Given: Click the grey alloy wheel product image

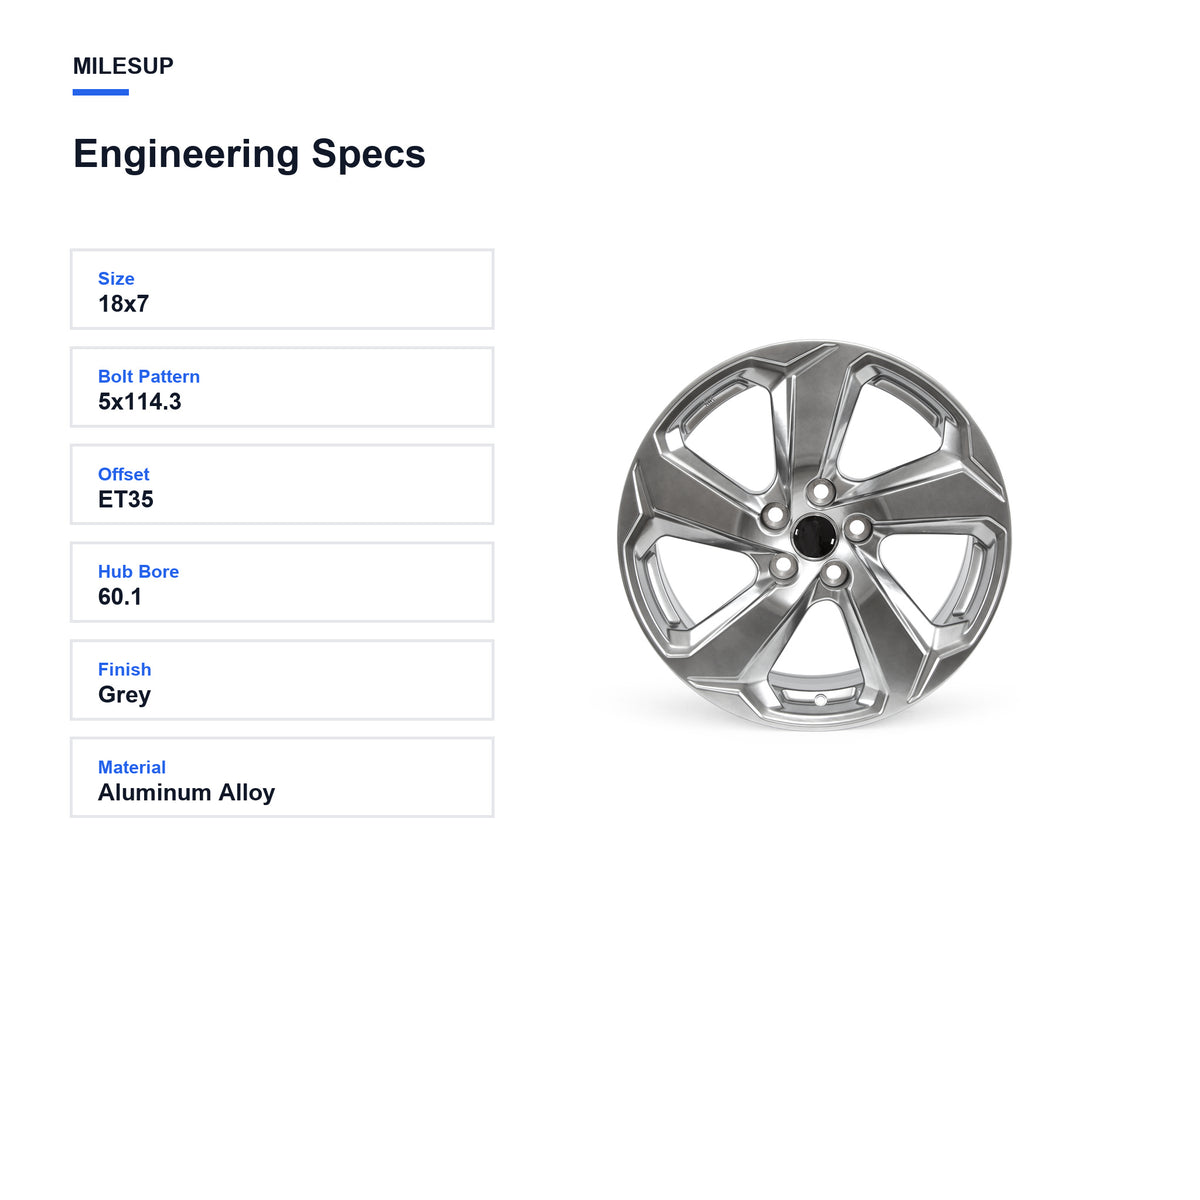Looking at the screenshot, I should 814,535.
